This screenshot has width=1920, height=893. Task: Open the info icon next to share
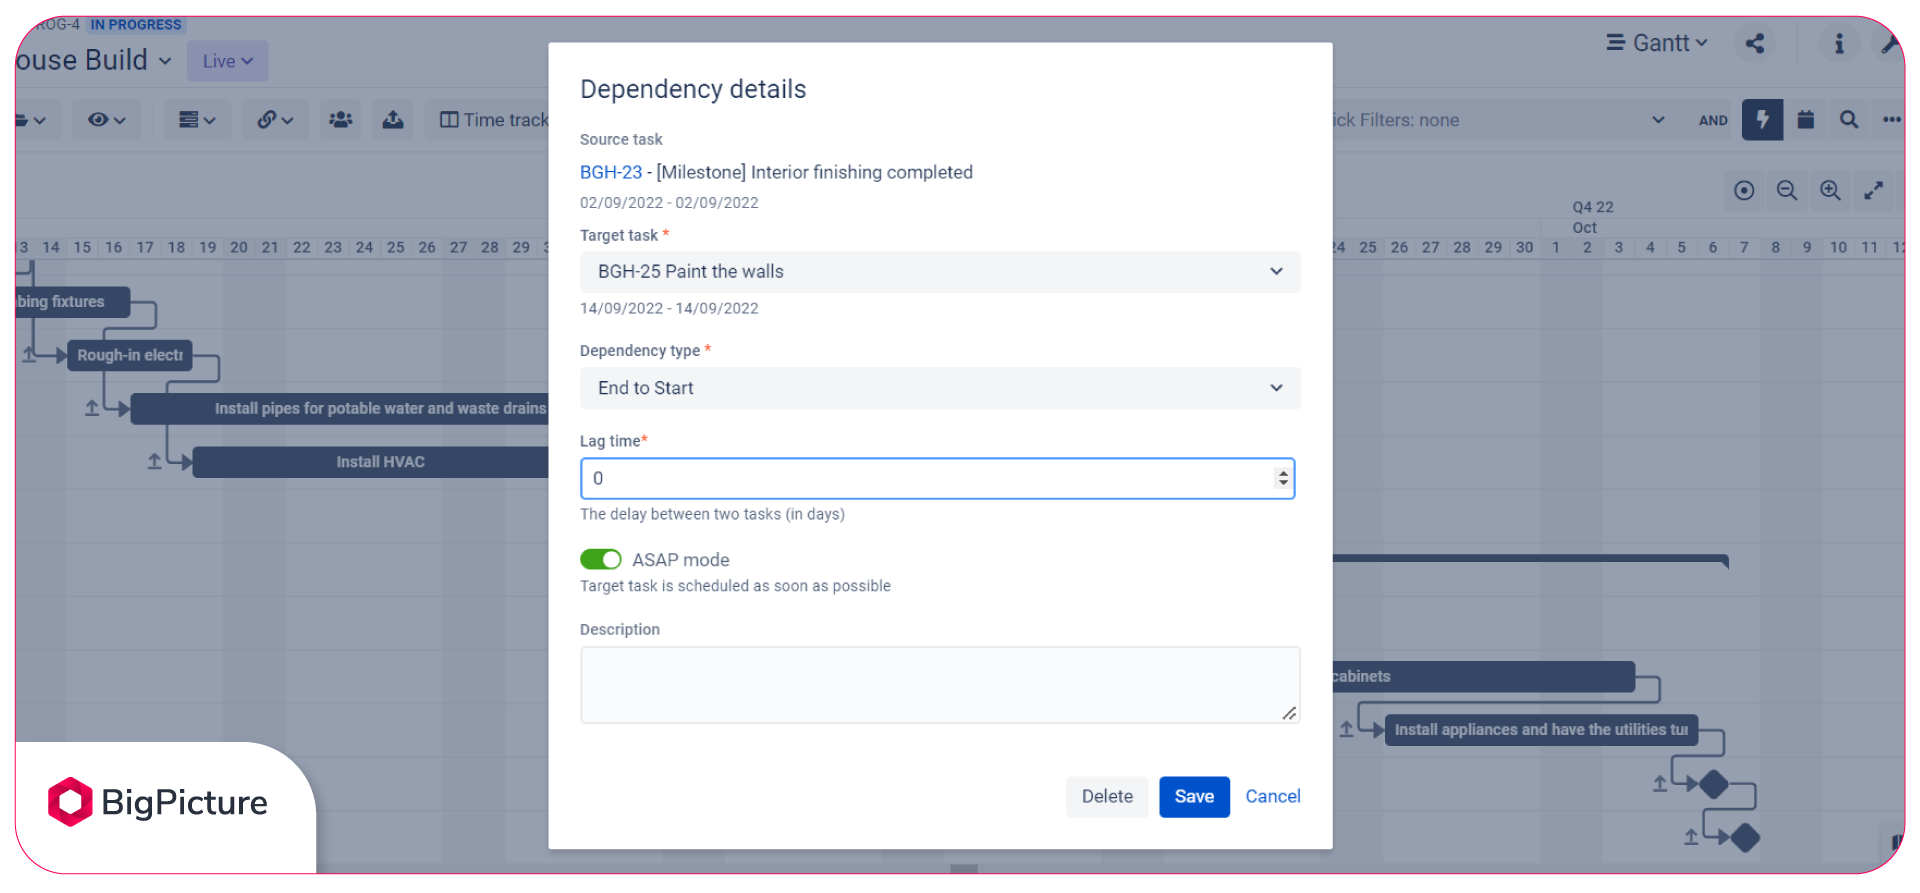click(1839, 43)
